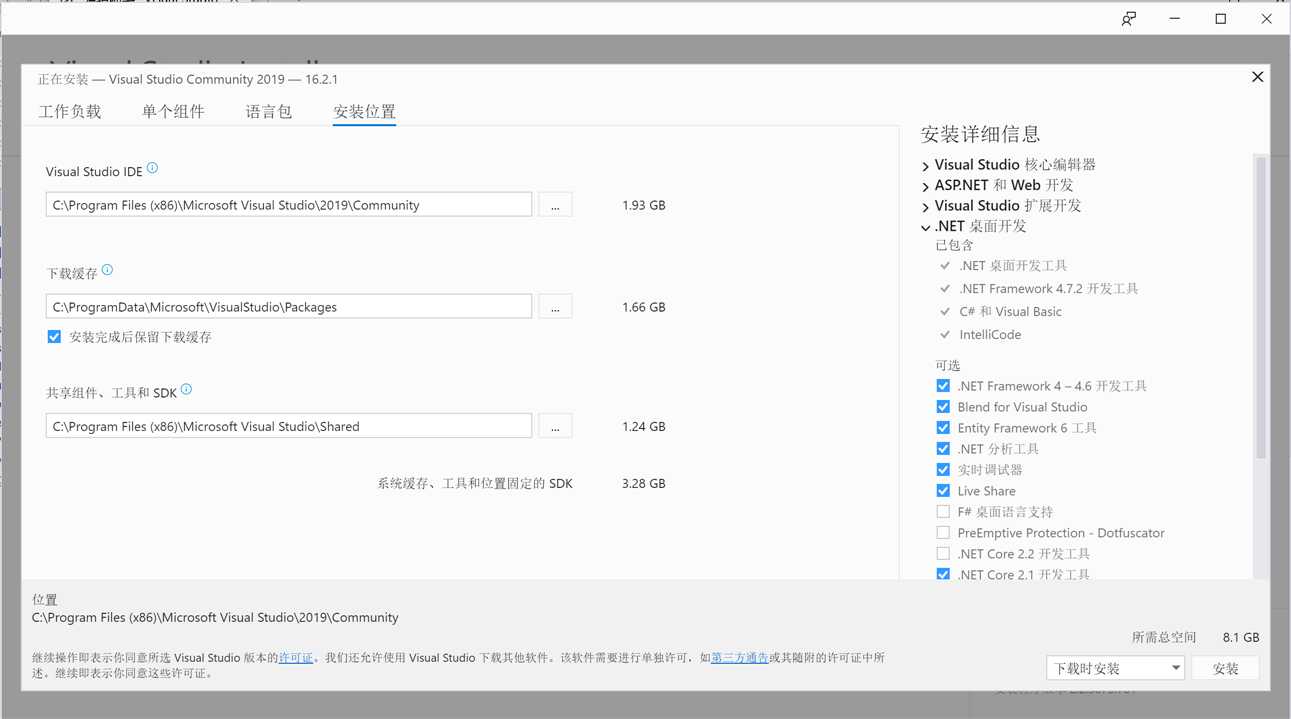The height and width of the screenshot is (719, 1291).
Task: Switch to 单个组件 tab
Action: coord(173,112)
